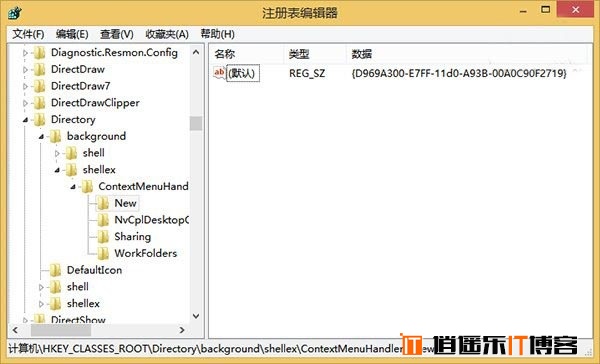Click the Sharing key folder icon
Screen dimensions: 600x364
click(x=103, y=237)
